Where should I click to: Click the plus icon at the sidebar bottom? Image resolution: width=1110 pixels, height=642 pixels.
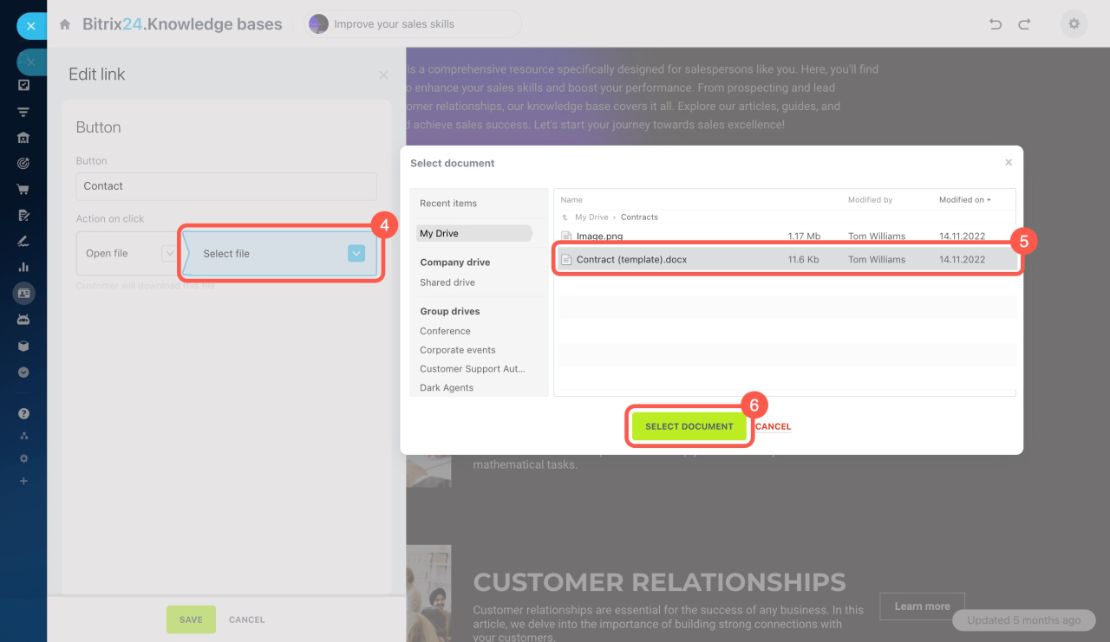click(23, 481)
